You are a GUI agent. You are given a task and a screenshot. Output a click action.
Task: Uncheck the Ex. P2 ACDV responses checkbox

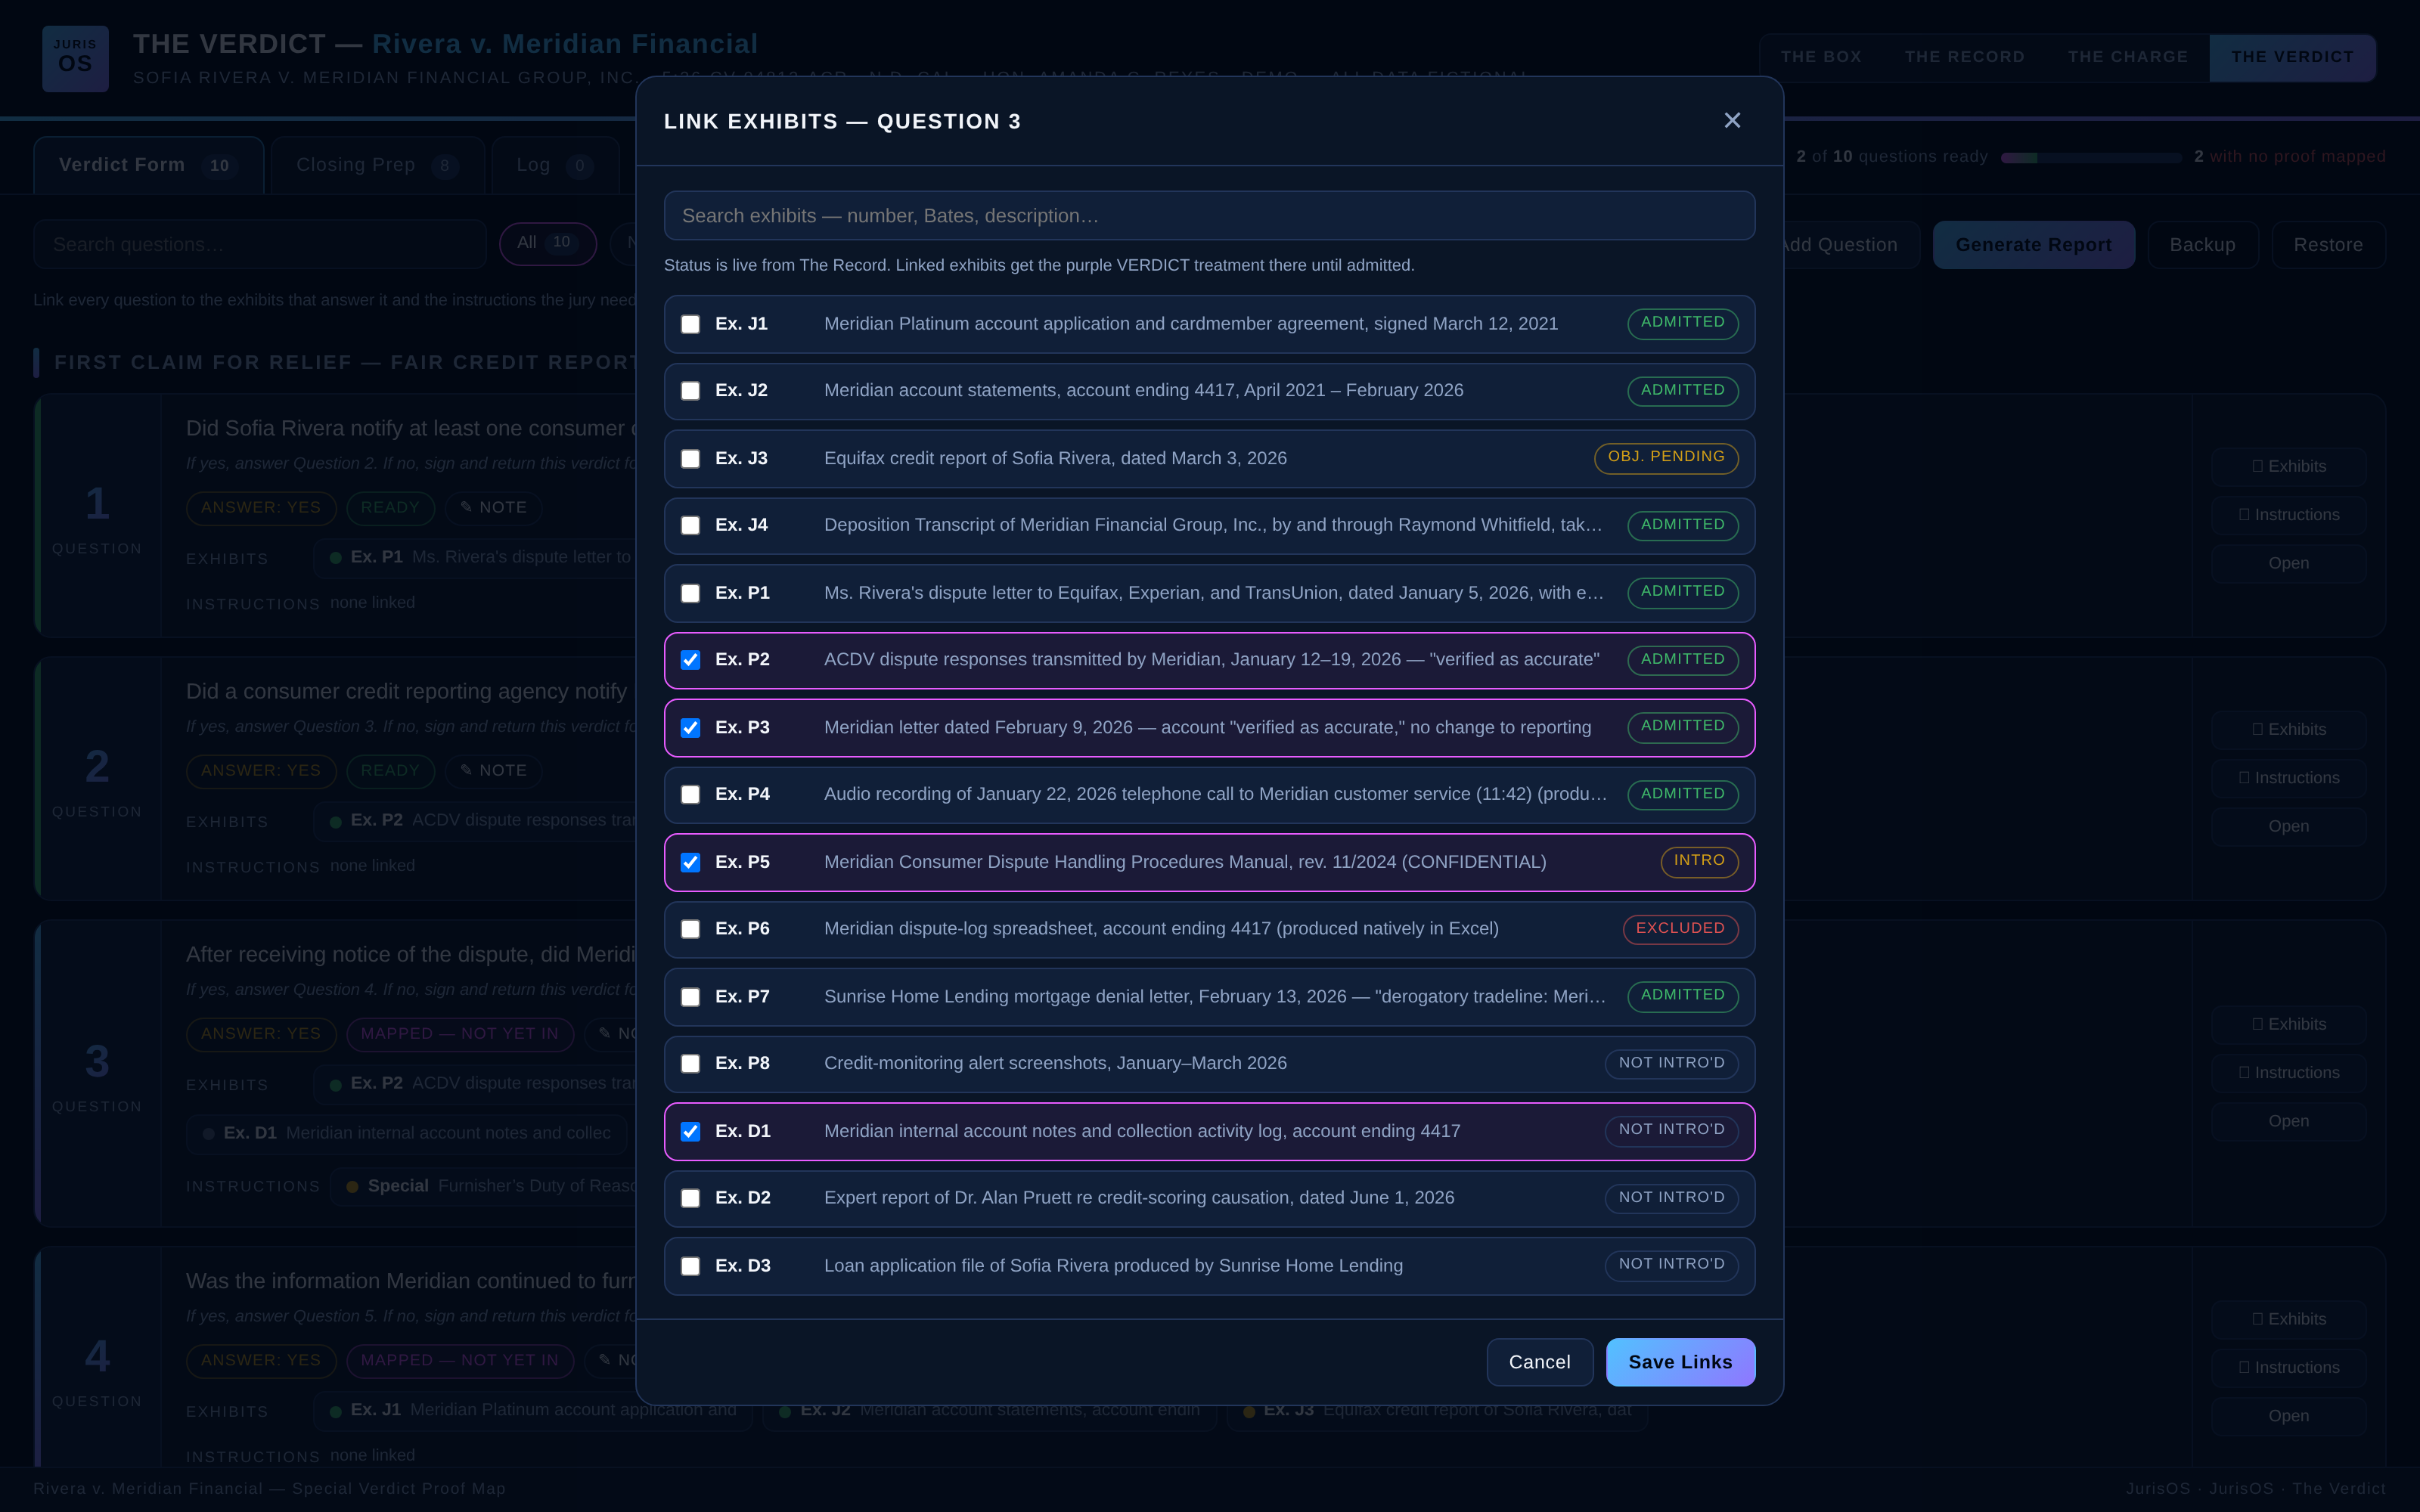[690, 660]
